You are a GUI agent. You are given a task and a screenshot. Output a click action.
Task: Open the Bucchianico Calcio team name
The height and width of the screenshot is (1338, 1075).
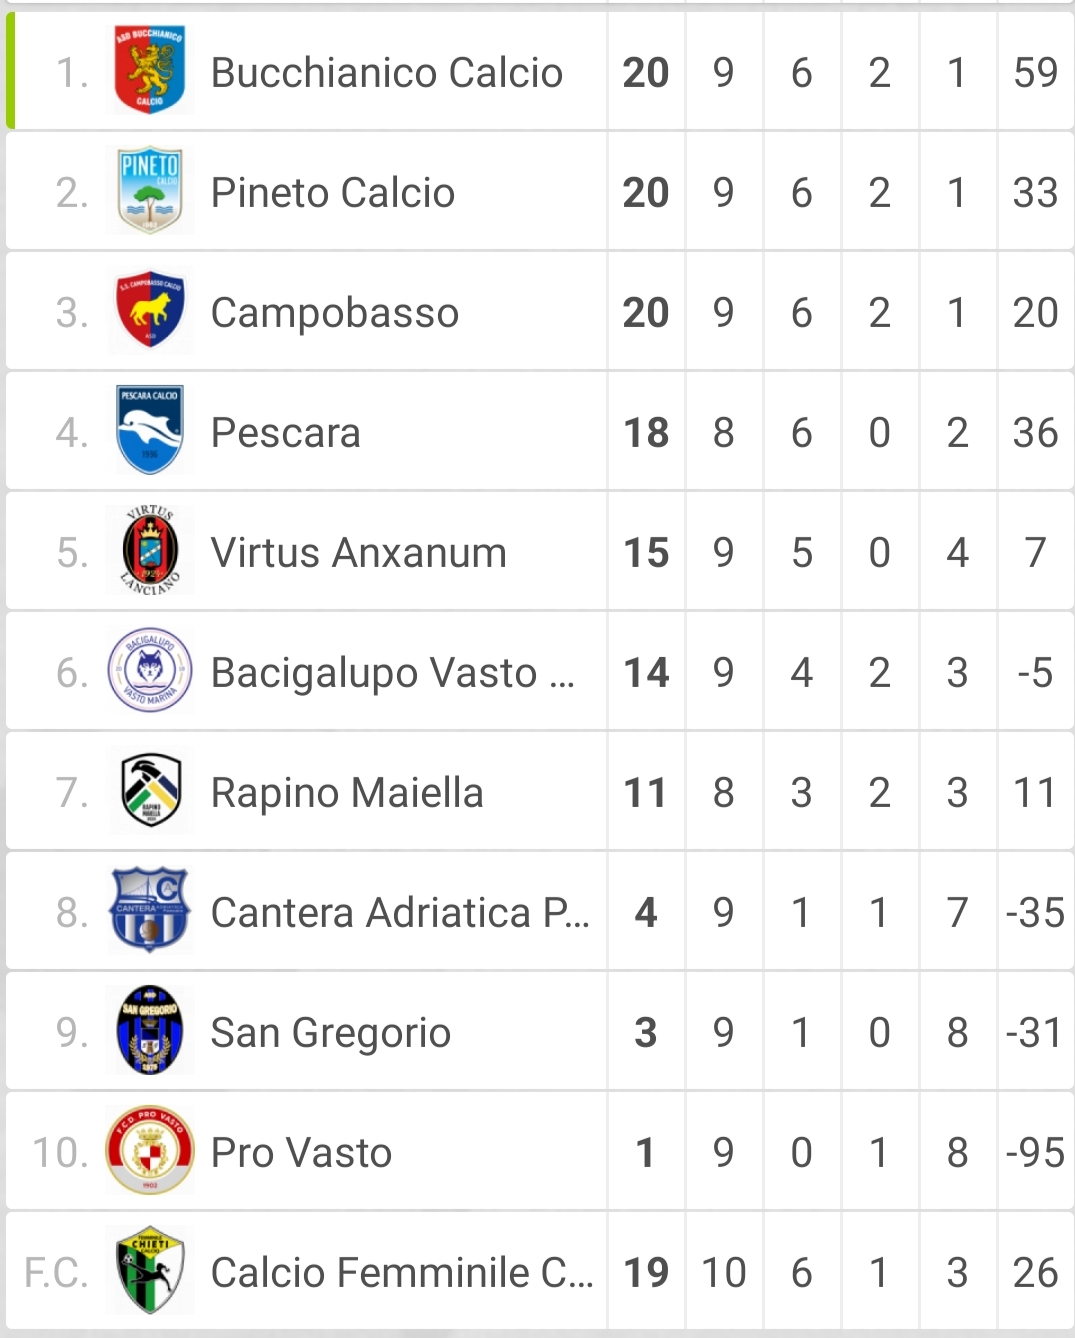point(387,72)
